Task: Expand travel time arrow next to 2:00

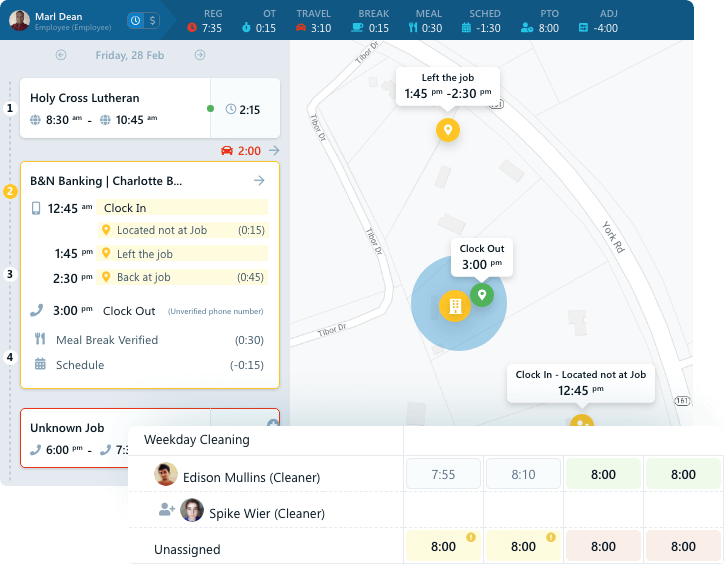Action: click(x=275, y=151)
